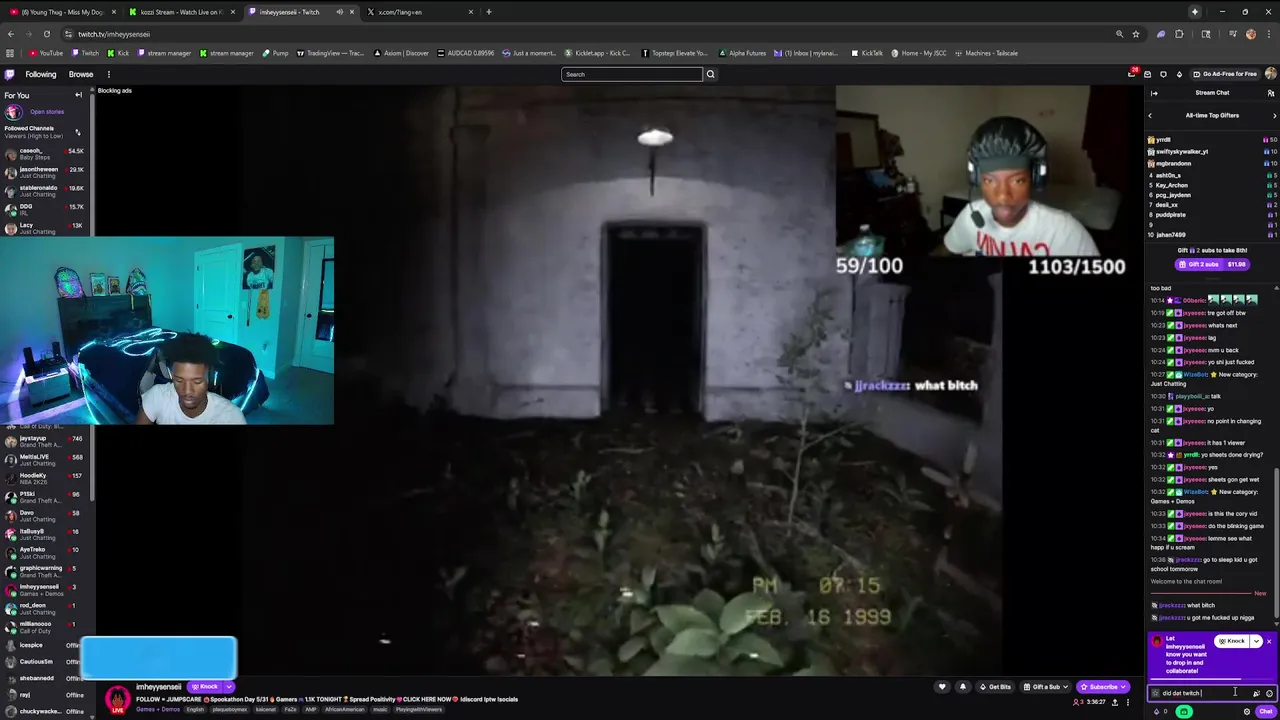
Task: Click the Twitch search magnifier button
Action: click(711, 74)
